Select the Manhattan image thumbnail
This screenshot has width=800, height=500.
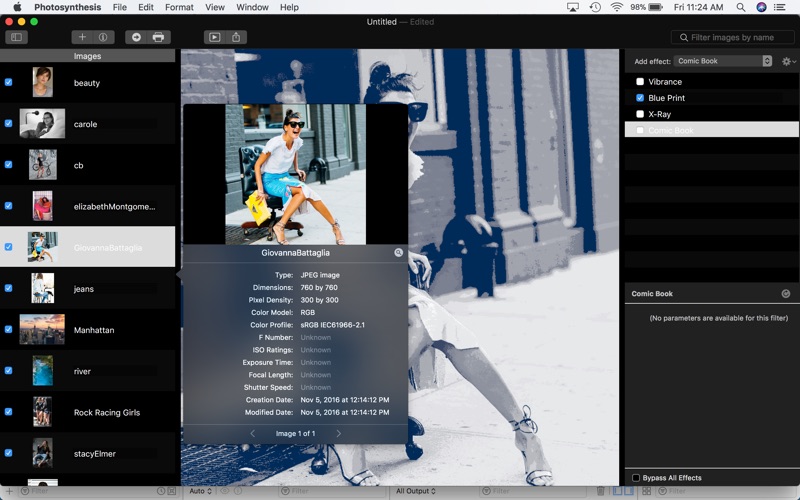point(42,330)
